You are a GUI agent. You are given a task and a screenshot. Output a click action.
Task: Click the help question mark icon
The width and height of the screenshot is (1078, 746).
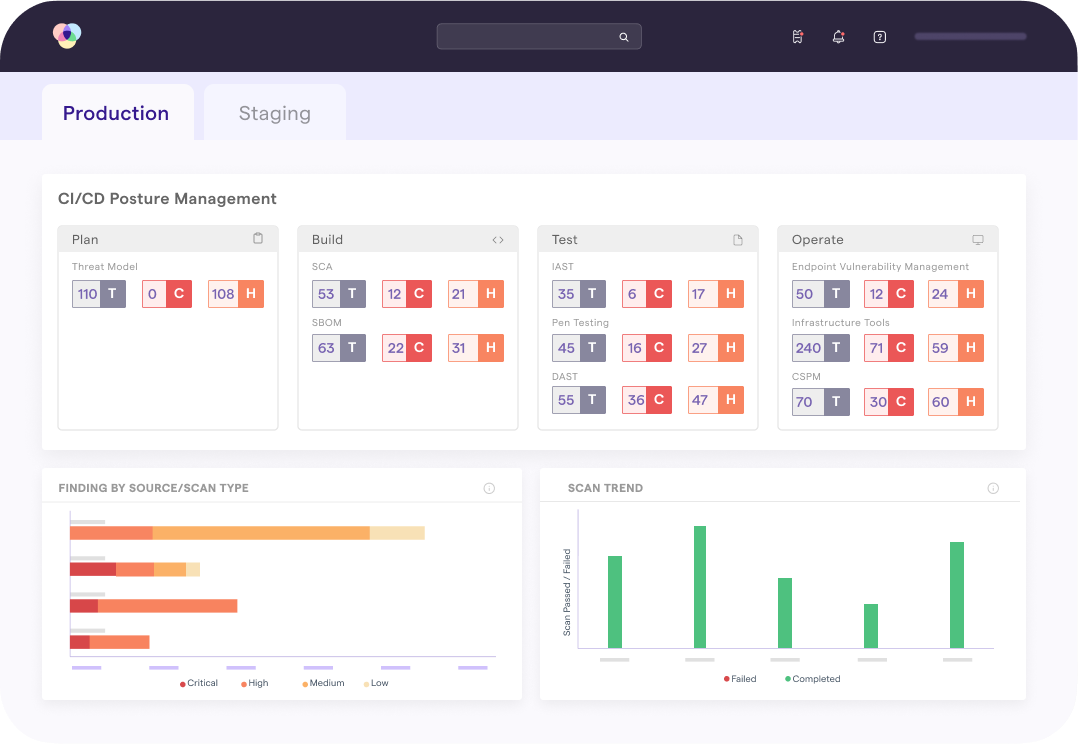(x=879, y=37)
